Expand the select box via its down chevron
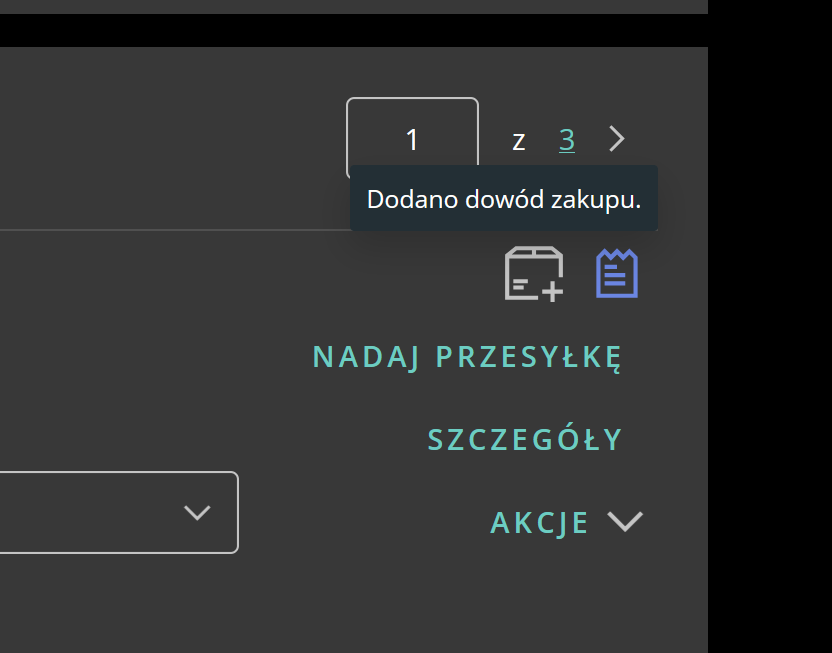832x653 pixels. [x=197, y=512]
